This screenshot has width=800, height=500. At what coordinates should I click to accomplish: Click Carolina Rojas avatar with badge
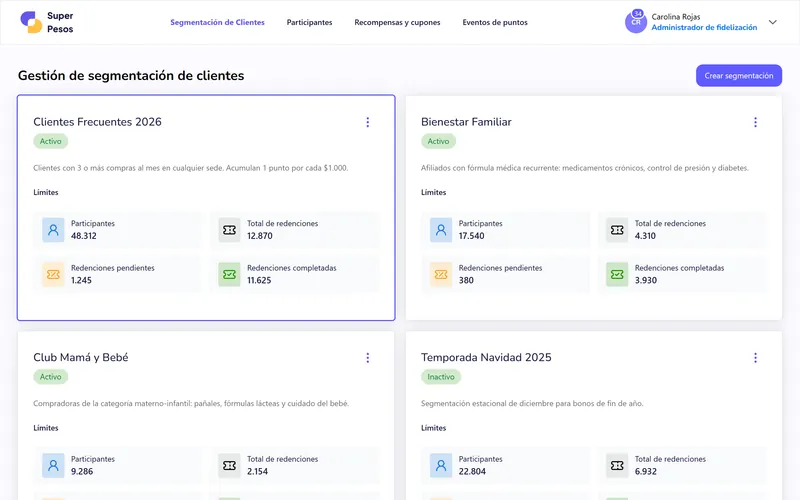click(x=636, y=21)
